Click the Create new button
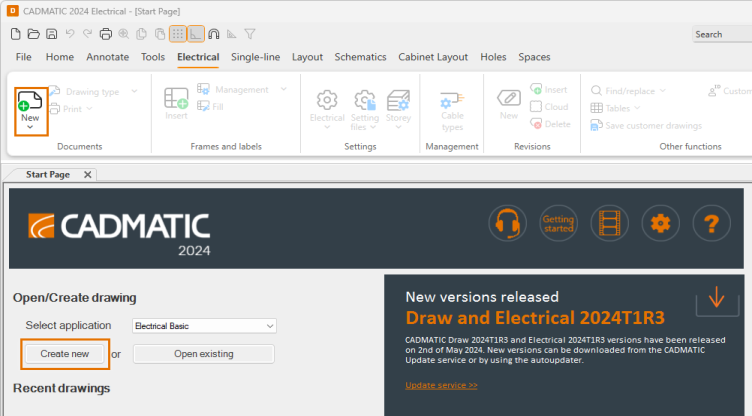Viewport: 752px width, 416px height. 65,354
